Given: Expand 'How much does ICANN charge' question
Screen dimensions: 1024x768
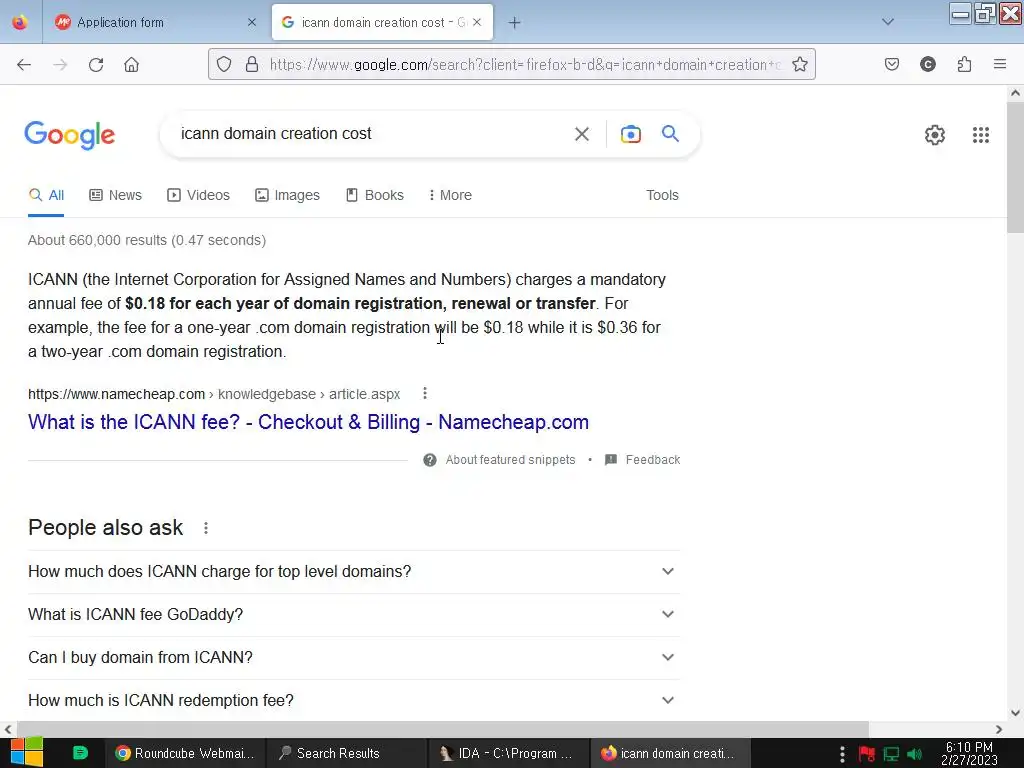Looking at the screenshot, I should (x=354, y=571).
